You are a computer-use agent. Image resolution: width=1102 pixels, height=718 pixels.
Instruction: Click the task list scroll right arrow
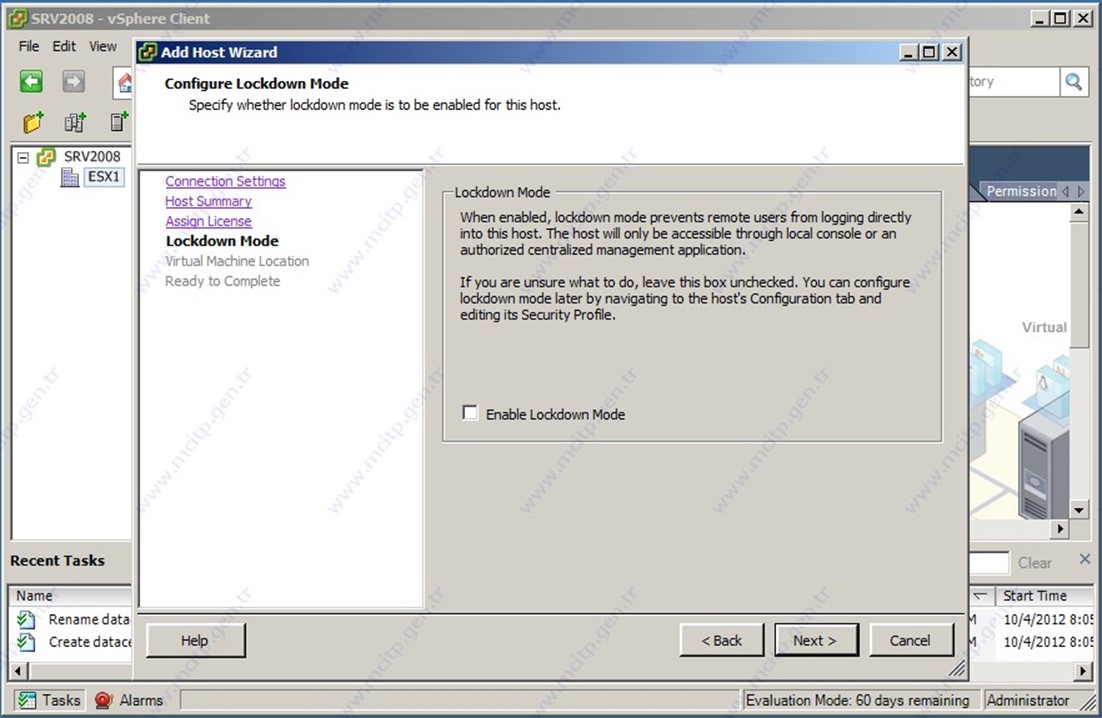(x=1084, y=671)
